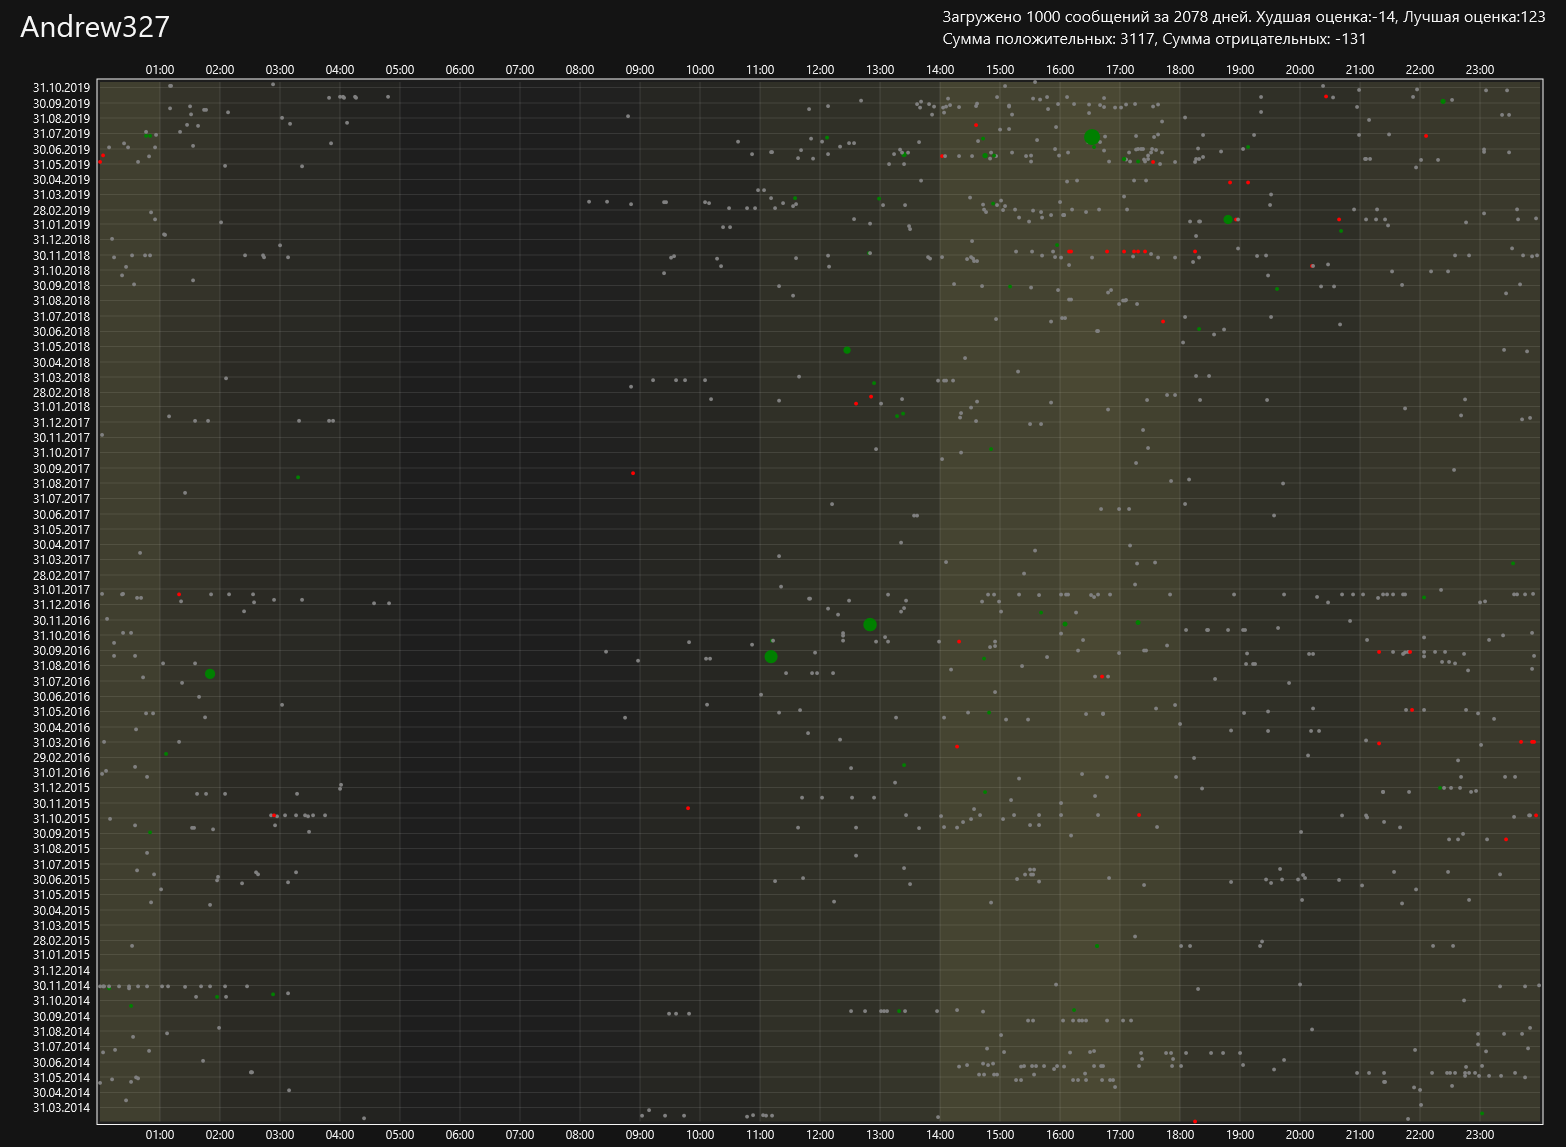The height and width of the screenshot is (1147, 1566).
Task: Click the 31.10.2015 date label
Action: click(x=61, y=819)
